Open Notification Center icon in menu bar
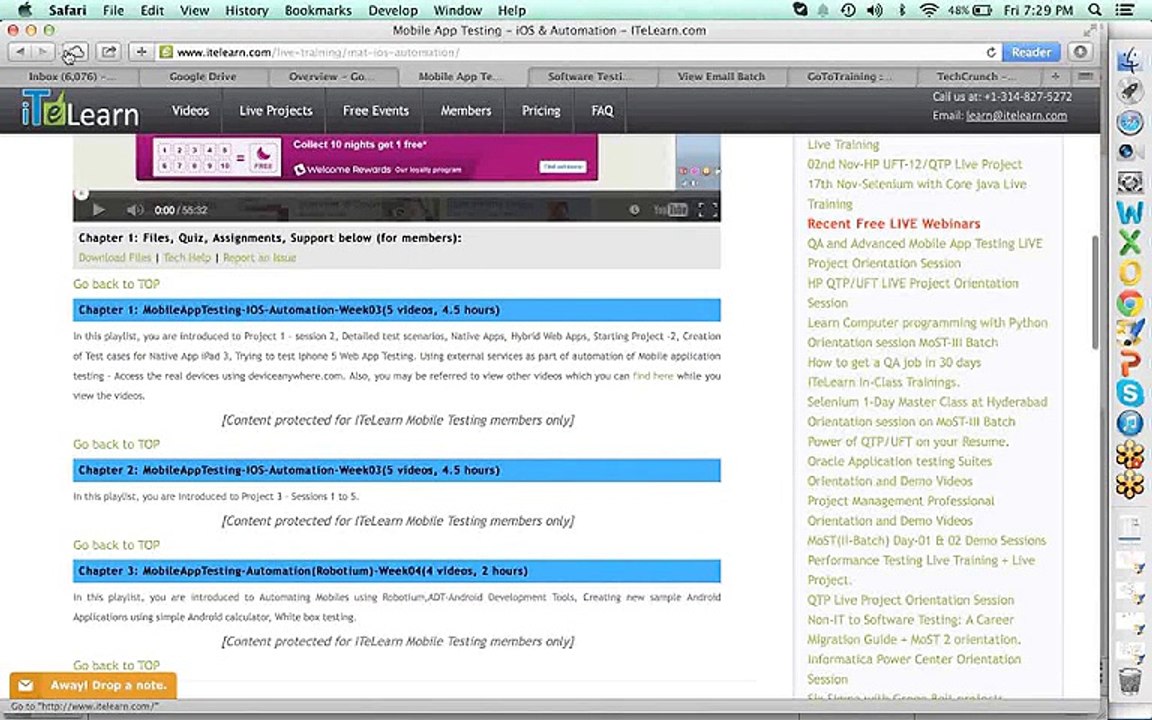1152x720 pixels. point(1125,10)
